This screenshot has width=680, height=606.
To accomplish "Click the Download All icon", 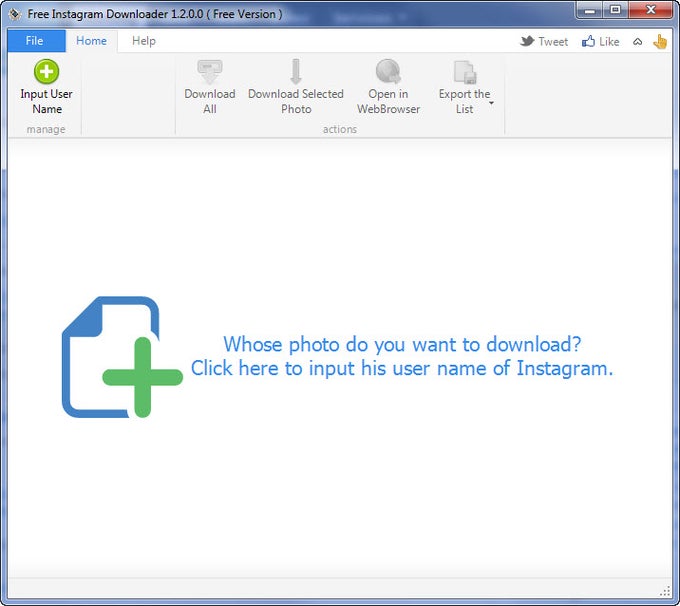I will [210, 72].
